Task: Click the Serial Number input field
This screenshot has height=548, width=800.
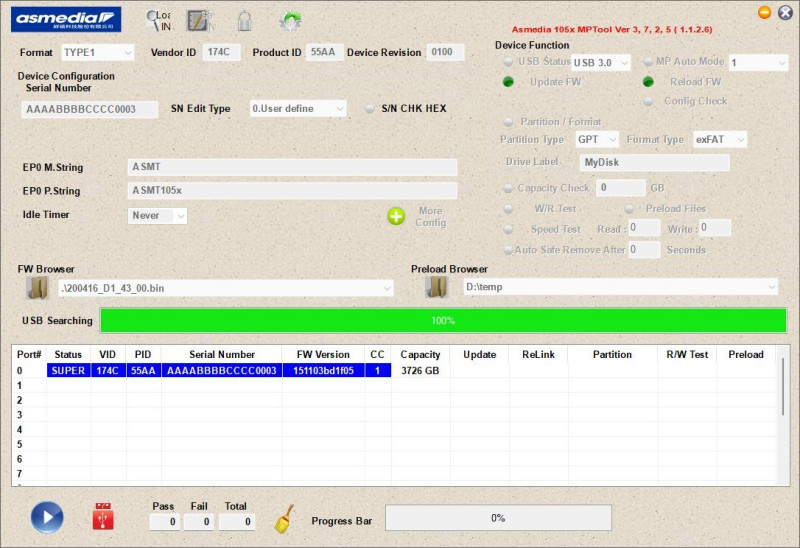Action: tap(90, 109)
